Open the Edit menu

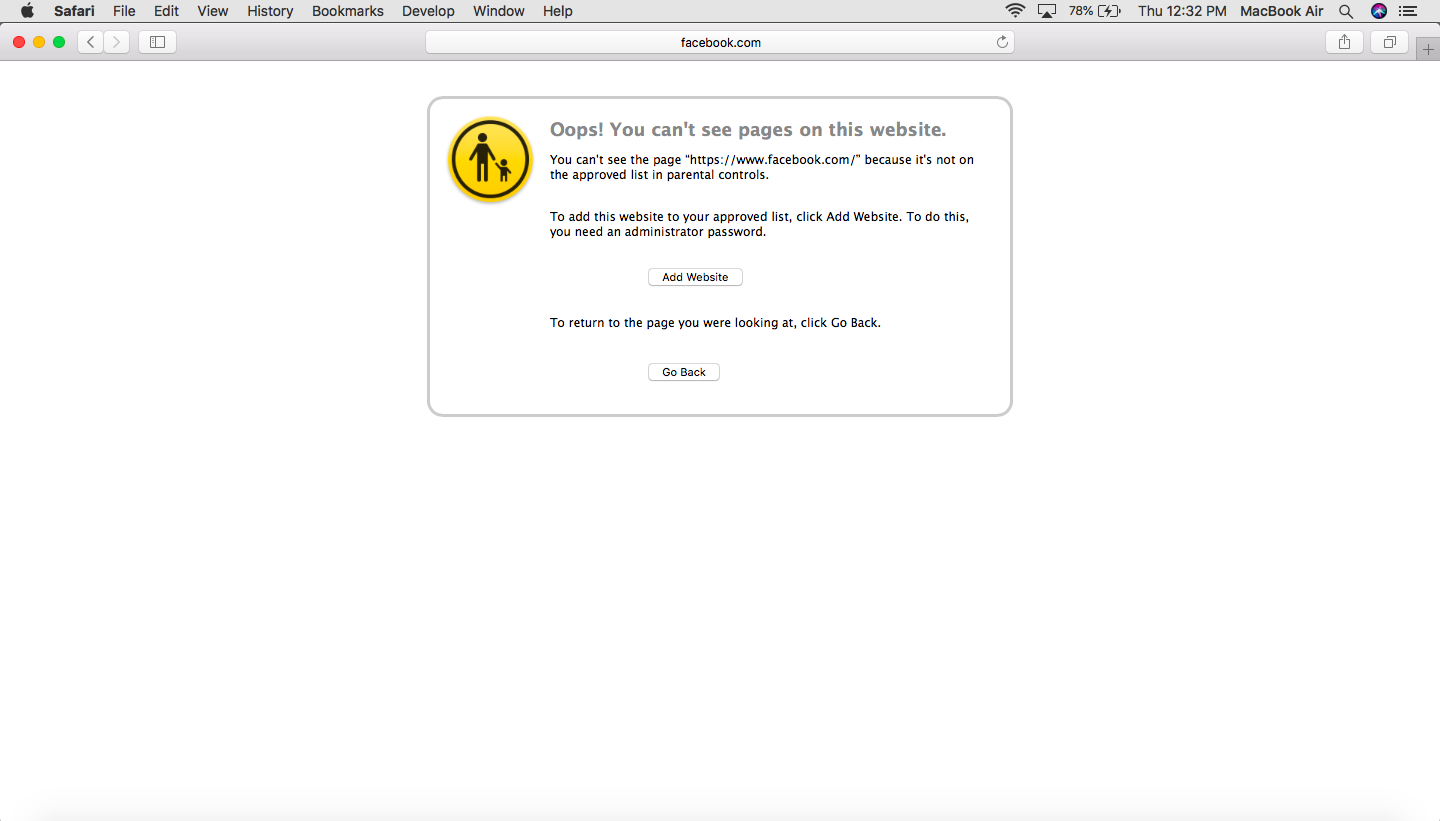click(166, 11)
